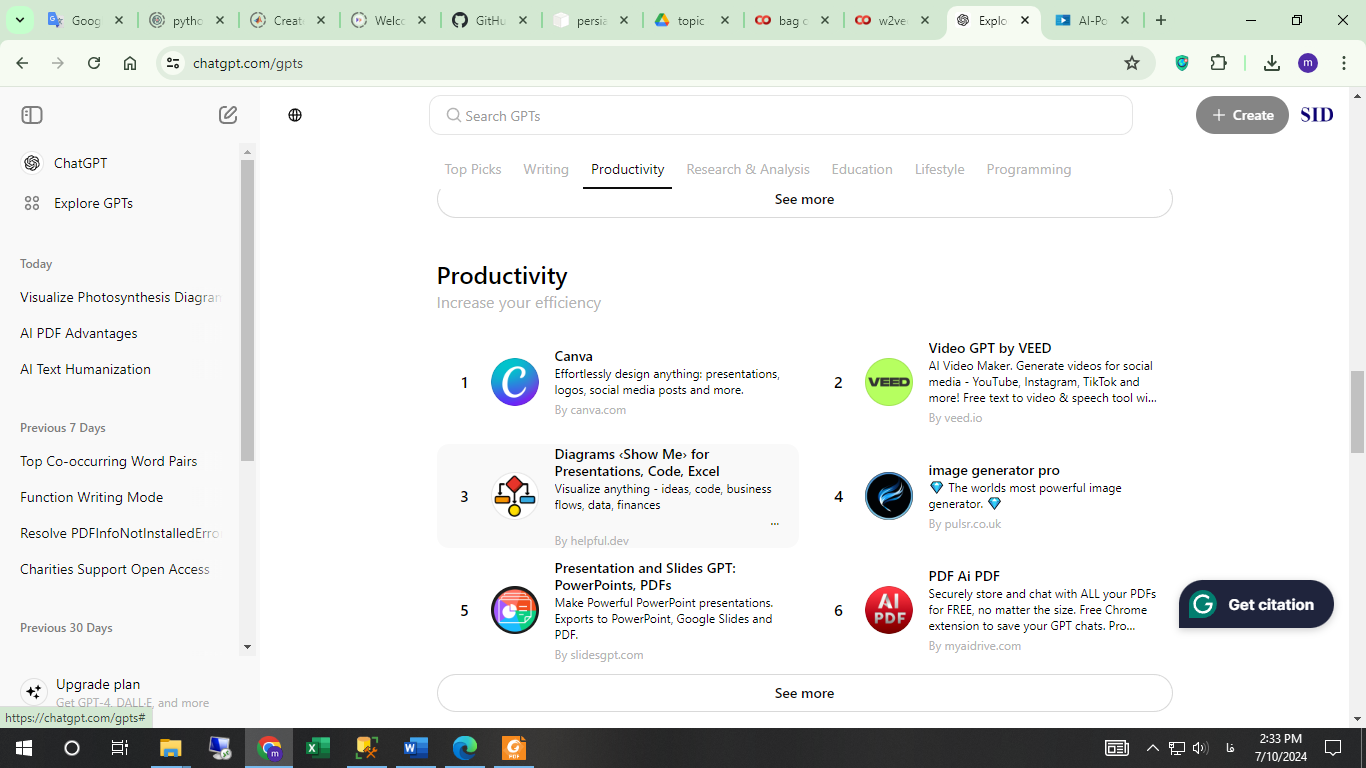Viewport: 1366px width, 768px height.
Task: Click the Explore GPTs grid icon
Action: (32, 203)
